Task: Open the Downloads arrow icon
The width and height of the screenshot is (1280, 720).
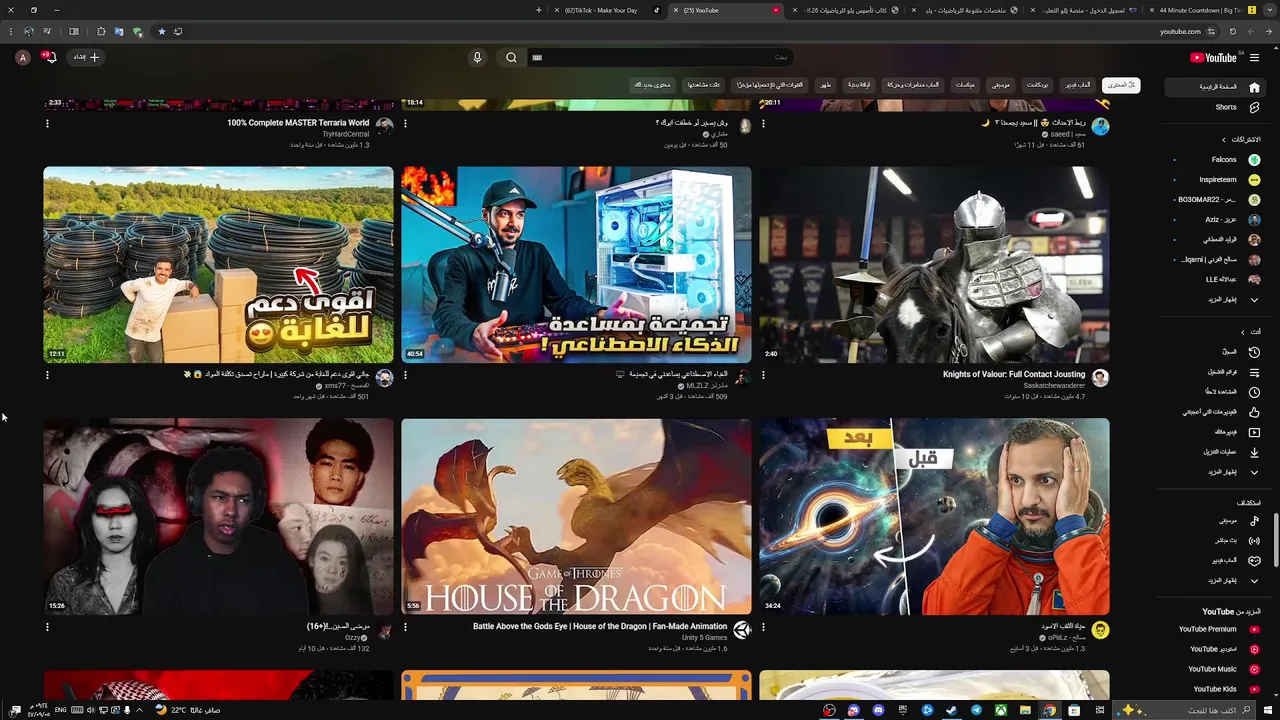Action: [1254, 452]
